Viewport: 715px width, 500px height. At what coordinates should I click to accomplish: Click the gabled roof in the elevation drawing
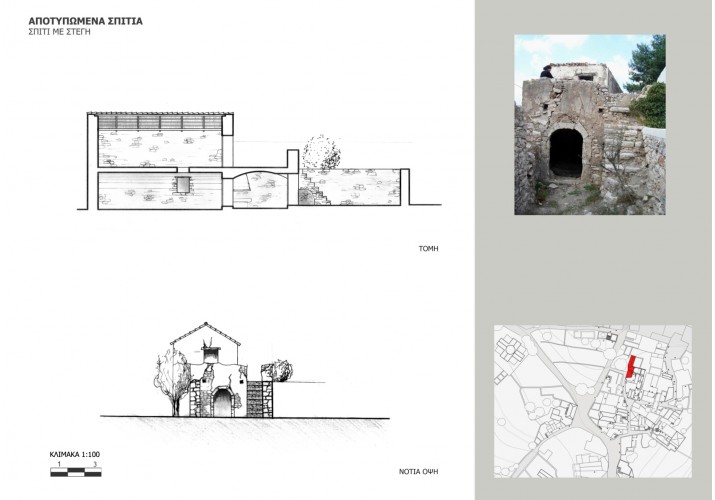tap(206, 333)
